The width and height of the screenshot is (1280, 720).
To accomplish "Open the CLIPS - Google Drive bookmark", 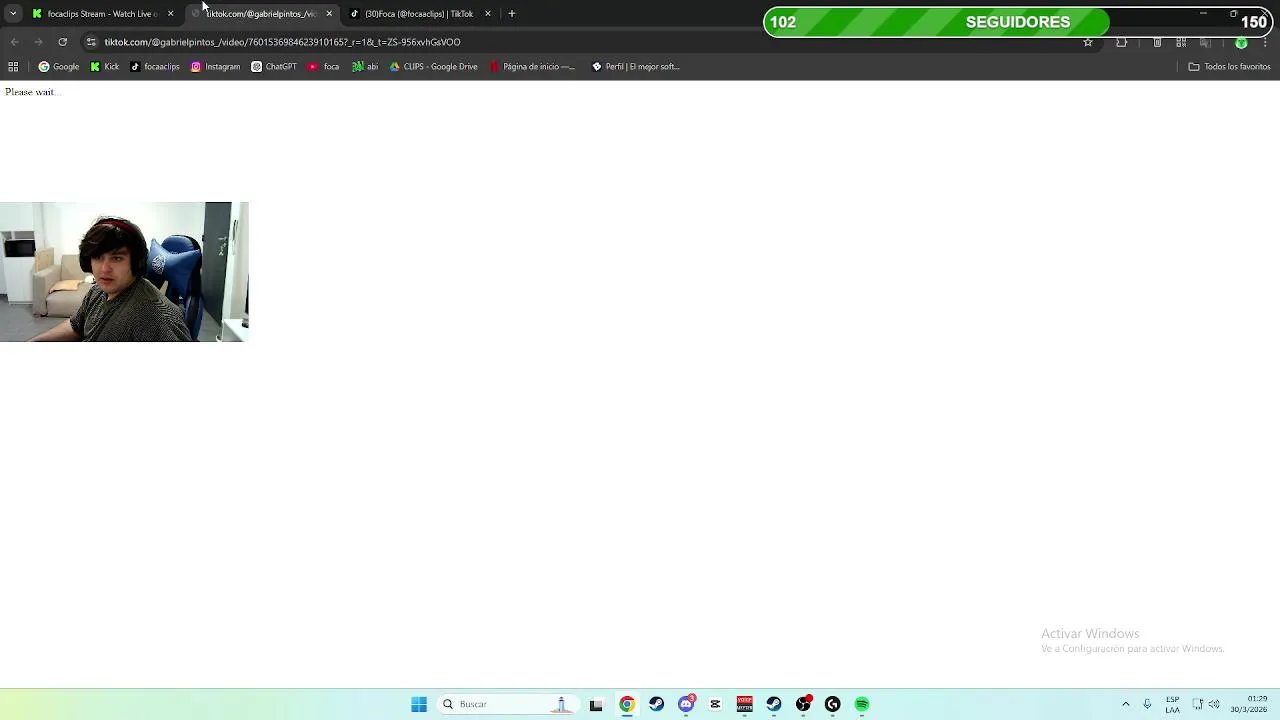I will (433, 67).
